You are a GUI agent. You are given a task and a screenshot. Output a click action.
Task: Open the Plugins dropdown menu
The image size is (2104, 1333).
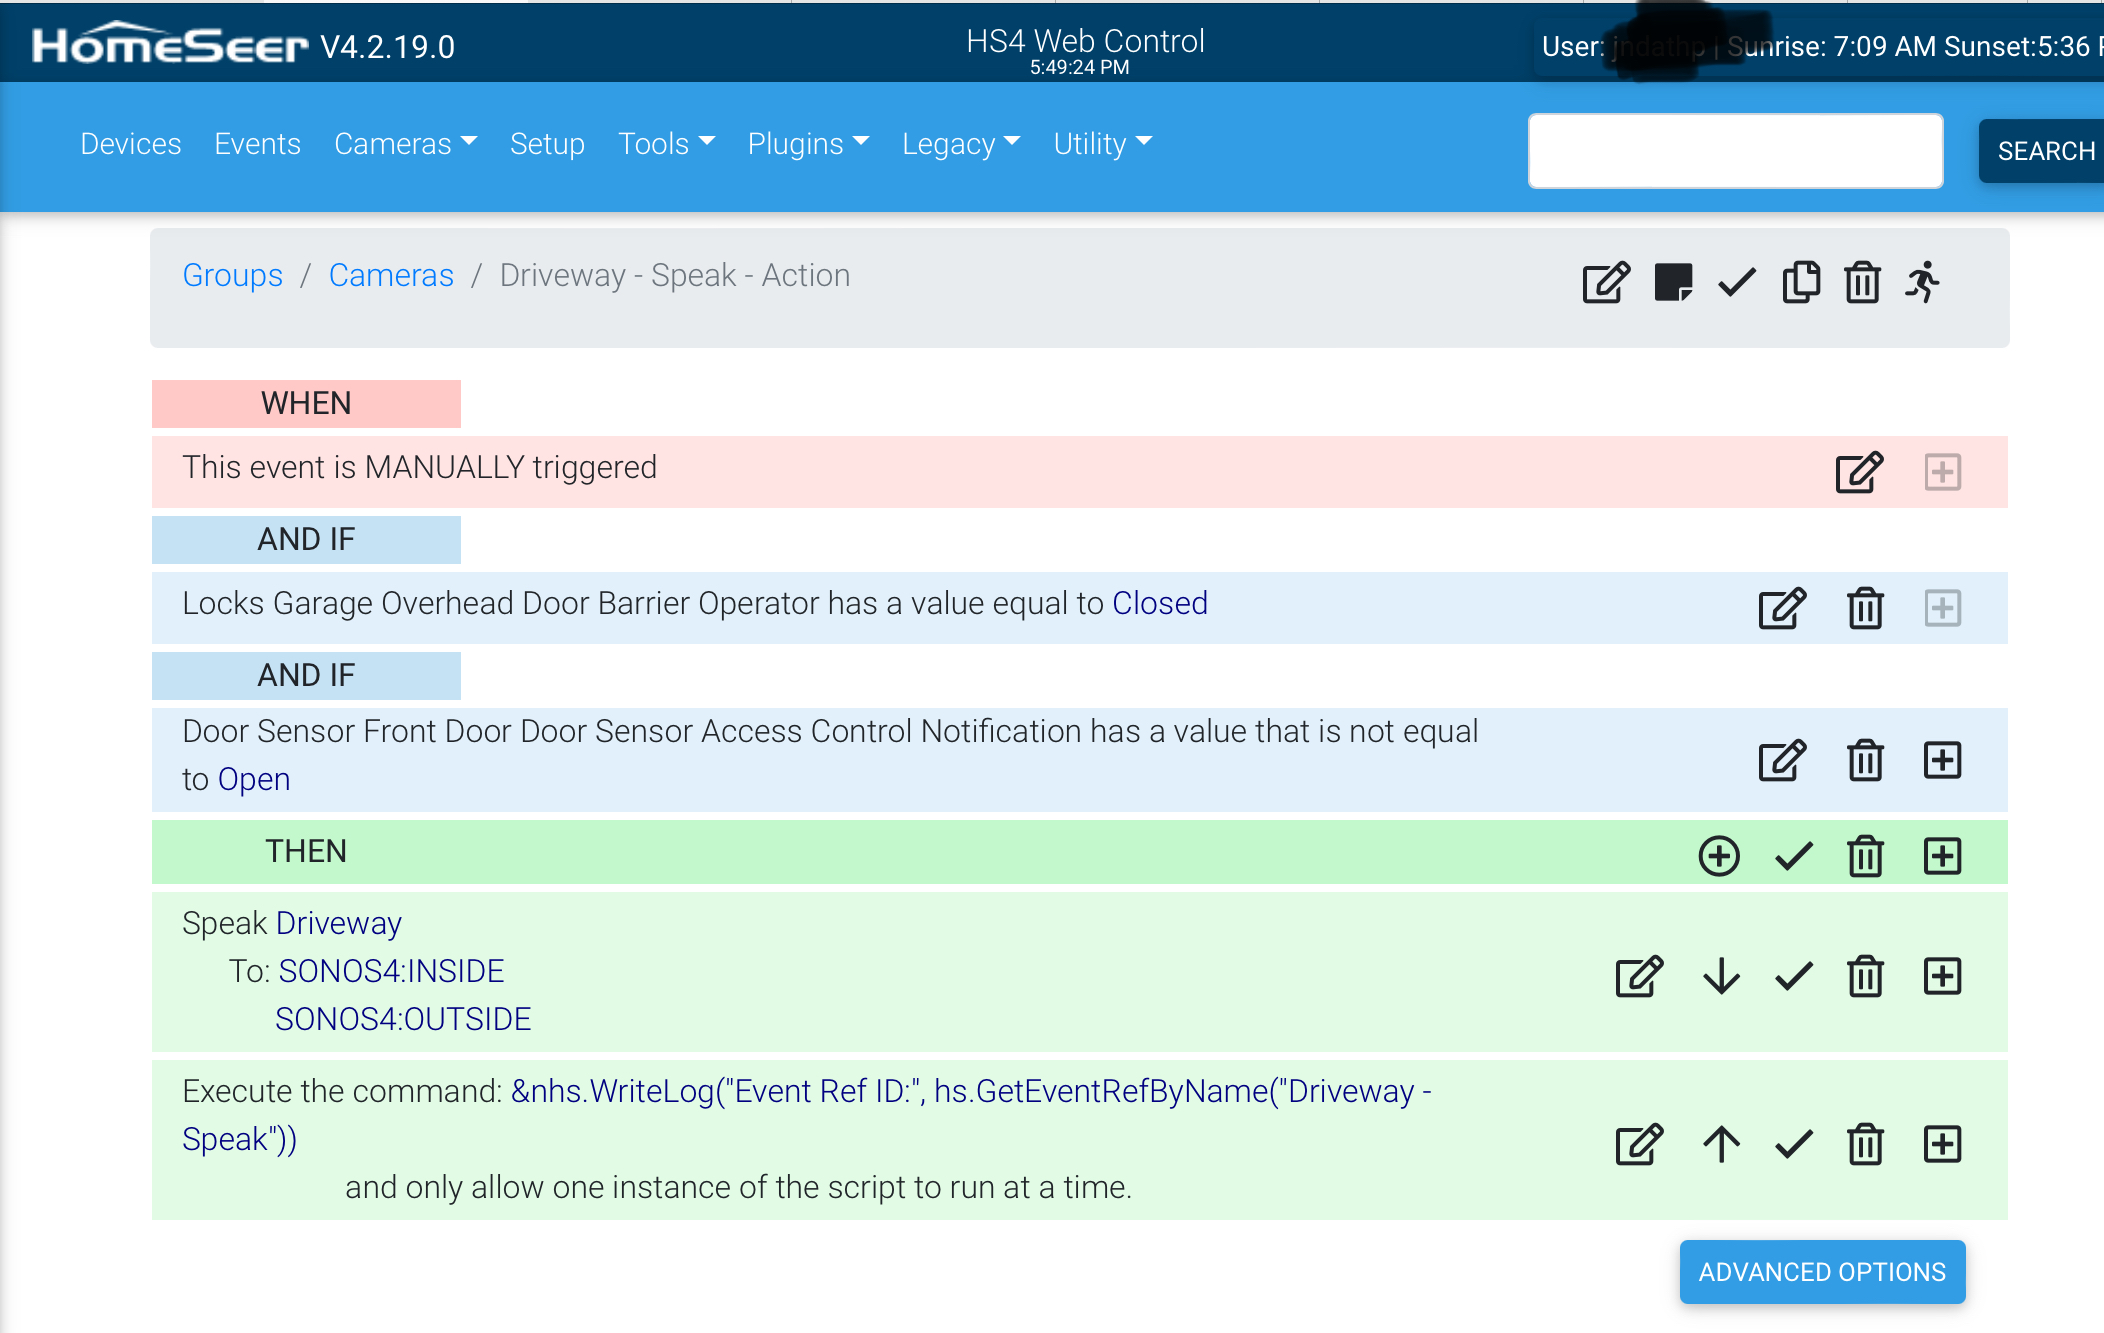808,144
